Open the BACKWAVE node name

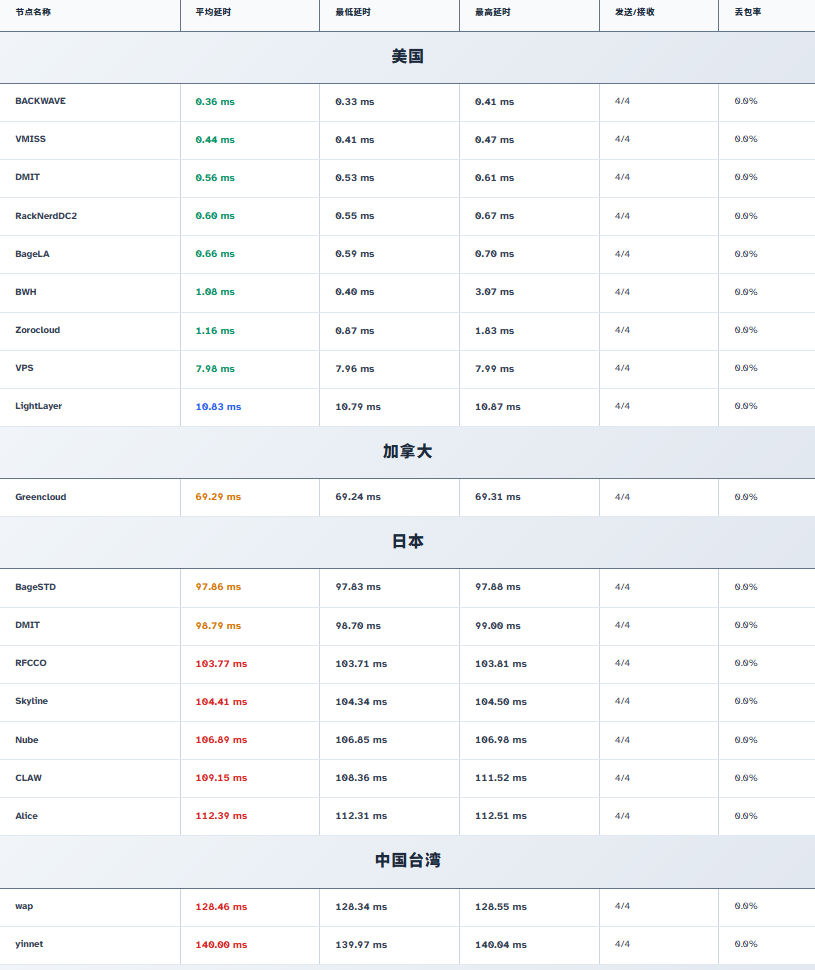pyautogui.click(x=41, y=101)
